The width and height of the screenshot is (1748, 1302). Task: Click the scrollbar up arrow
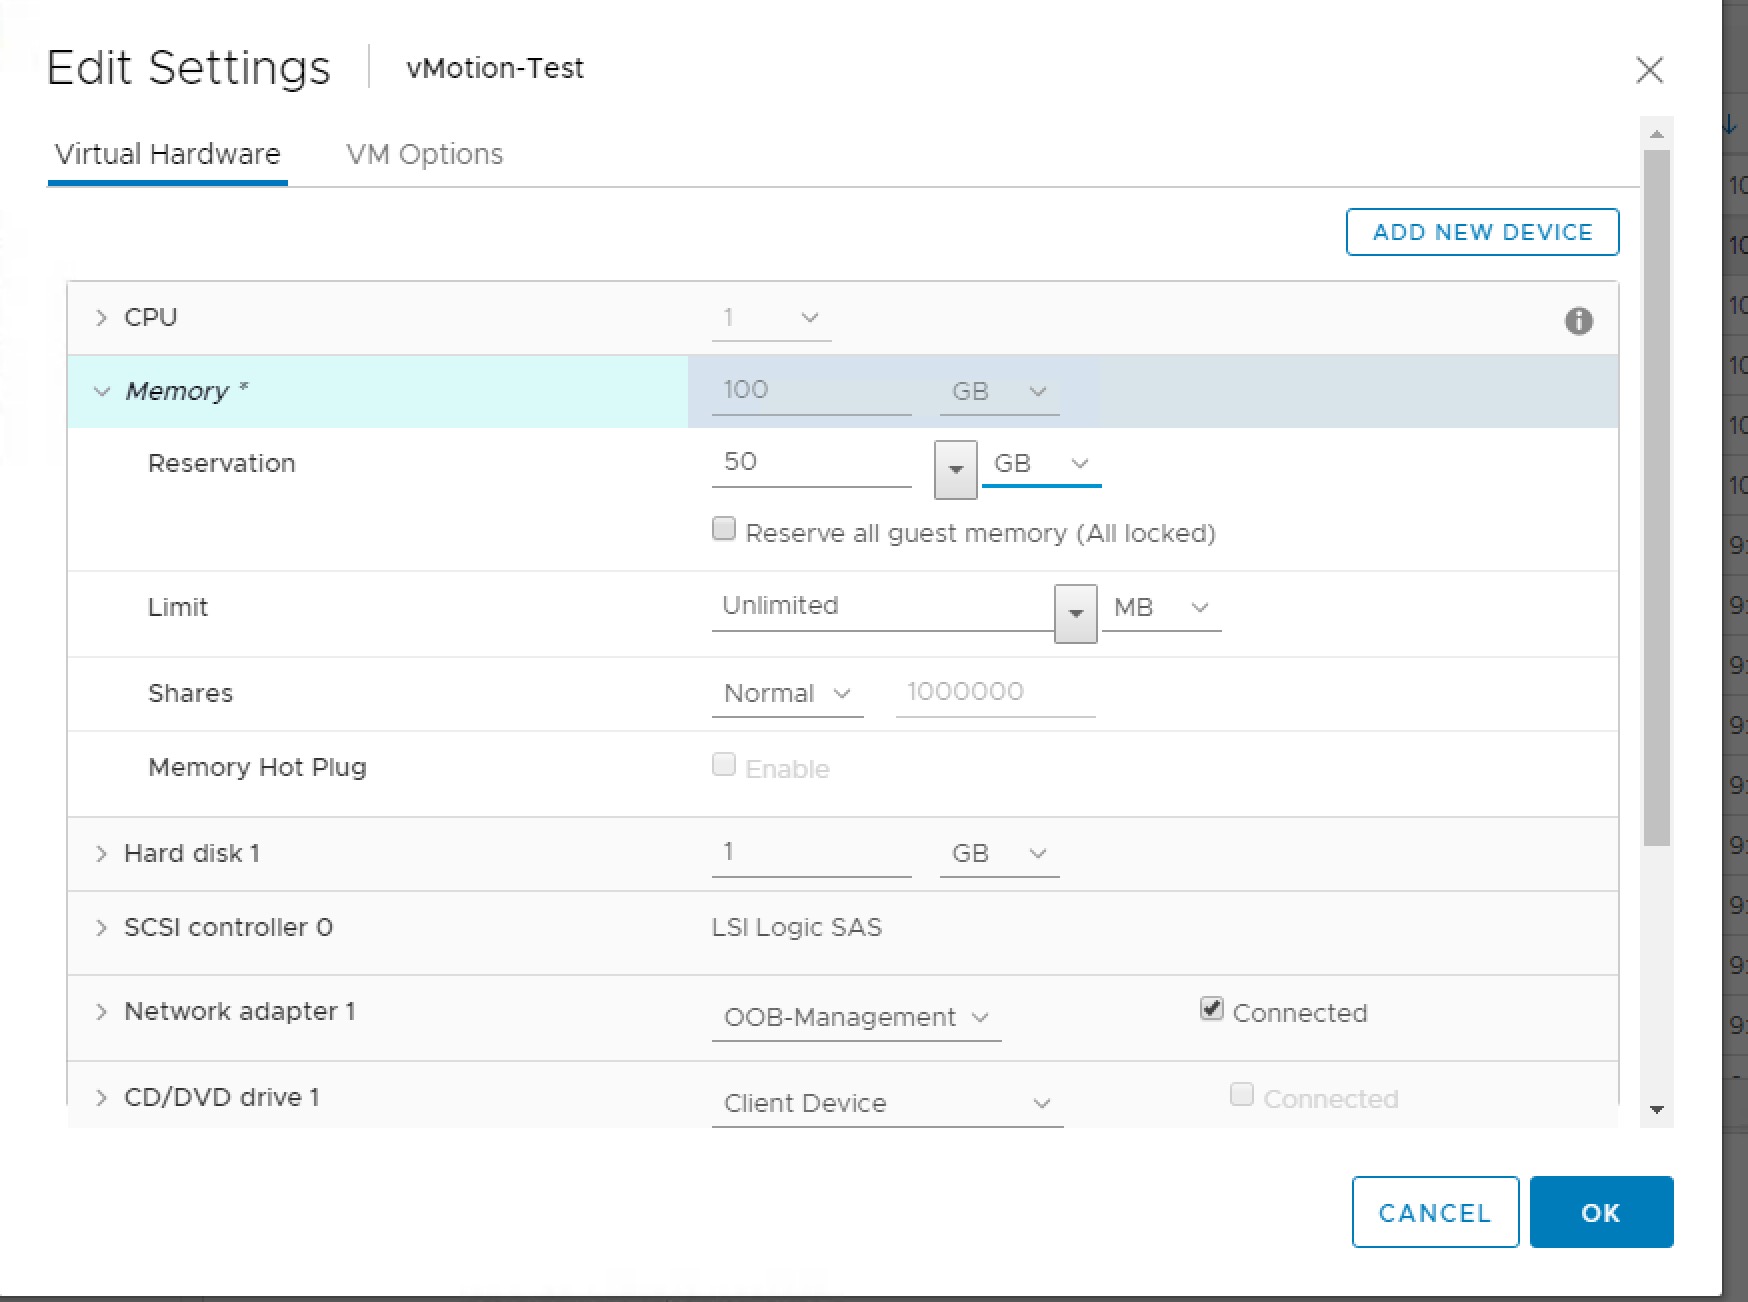coord(1657,134)
